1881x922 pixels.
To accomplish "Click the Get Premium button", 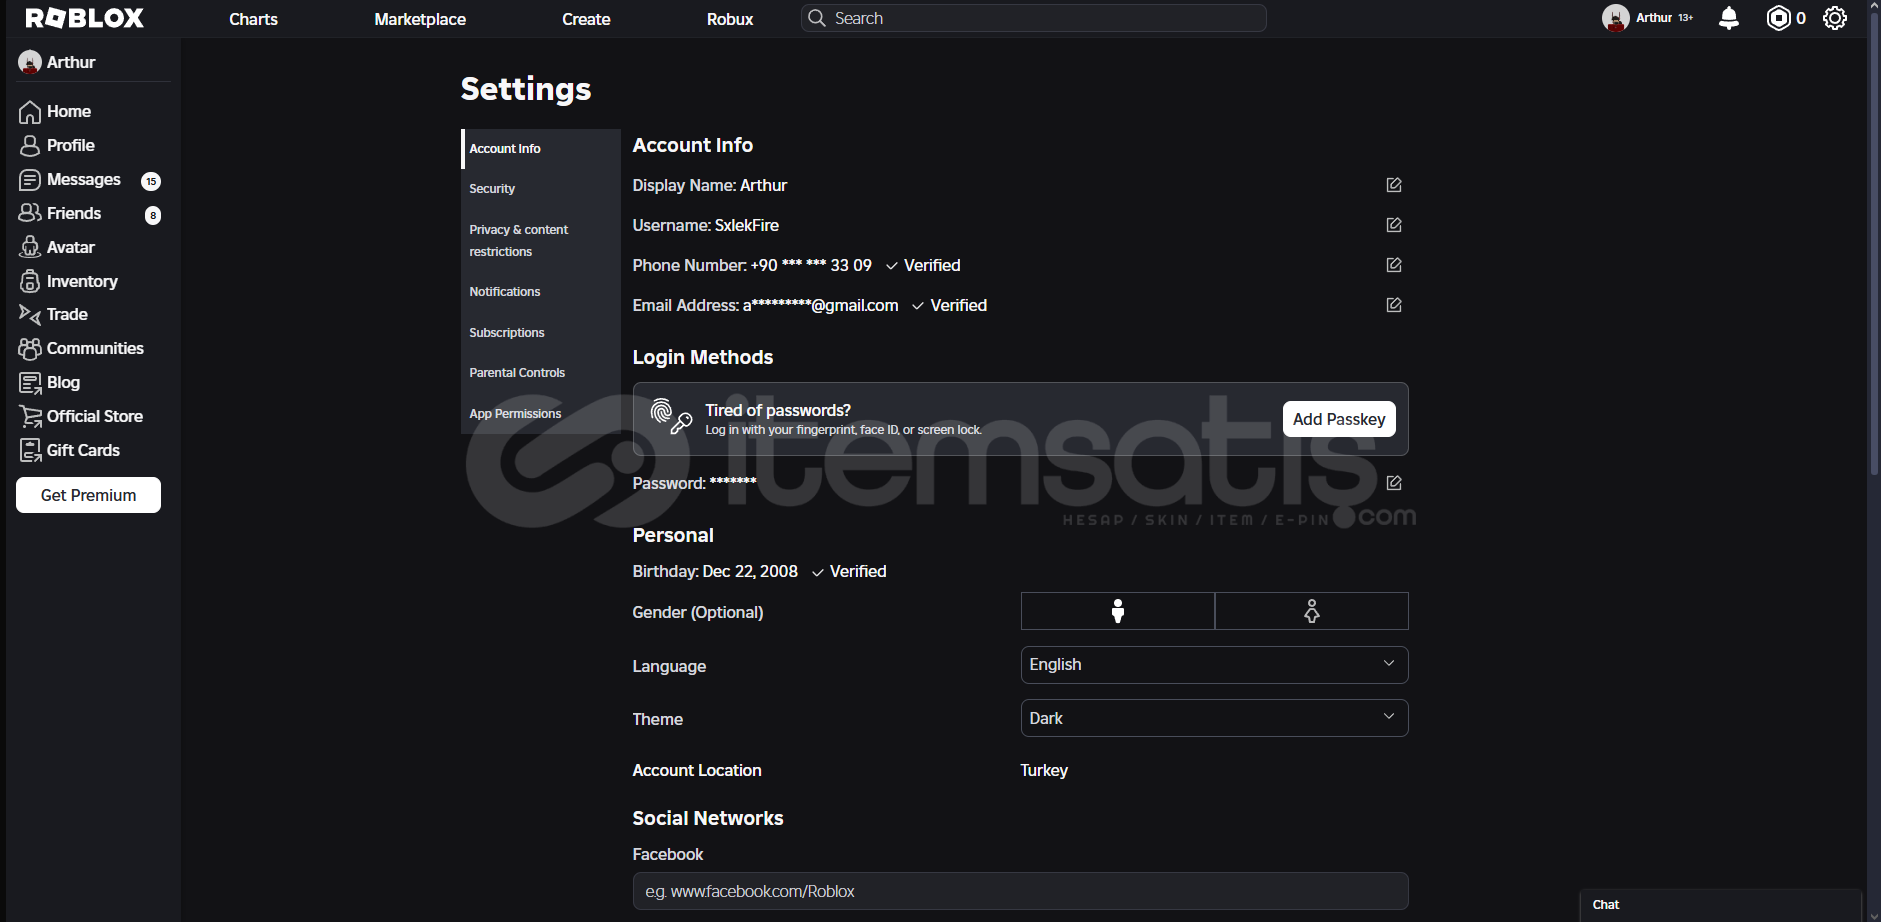I will point(88,495).
